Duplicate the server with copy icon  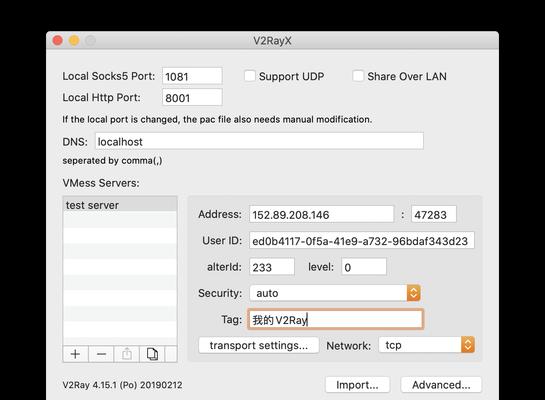pyautogui.click(x=152, y=354)
